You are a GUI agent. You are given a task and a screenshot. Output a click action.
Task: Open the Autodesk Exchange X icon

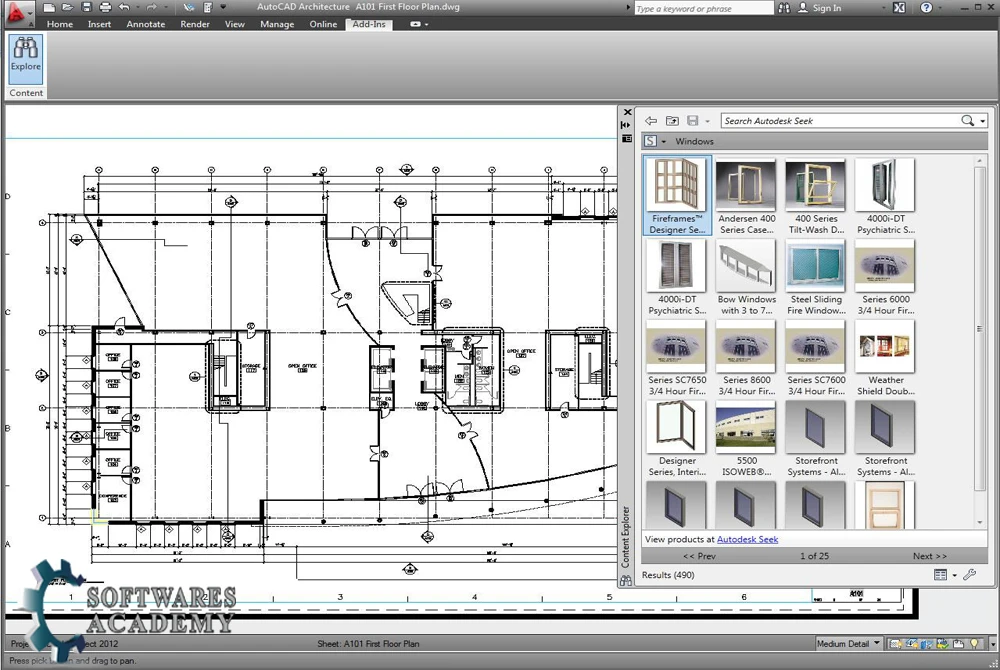pyautogui.click(x=899, y=8)
